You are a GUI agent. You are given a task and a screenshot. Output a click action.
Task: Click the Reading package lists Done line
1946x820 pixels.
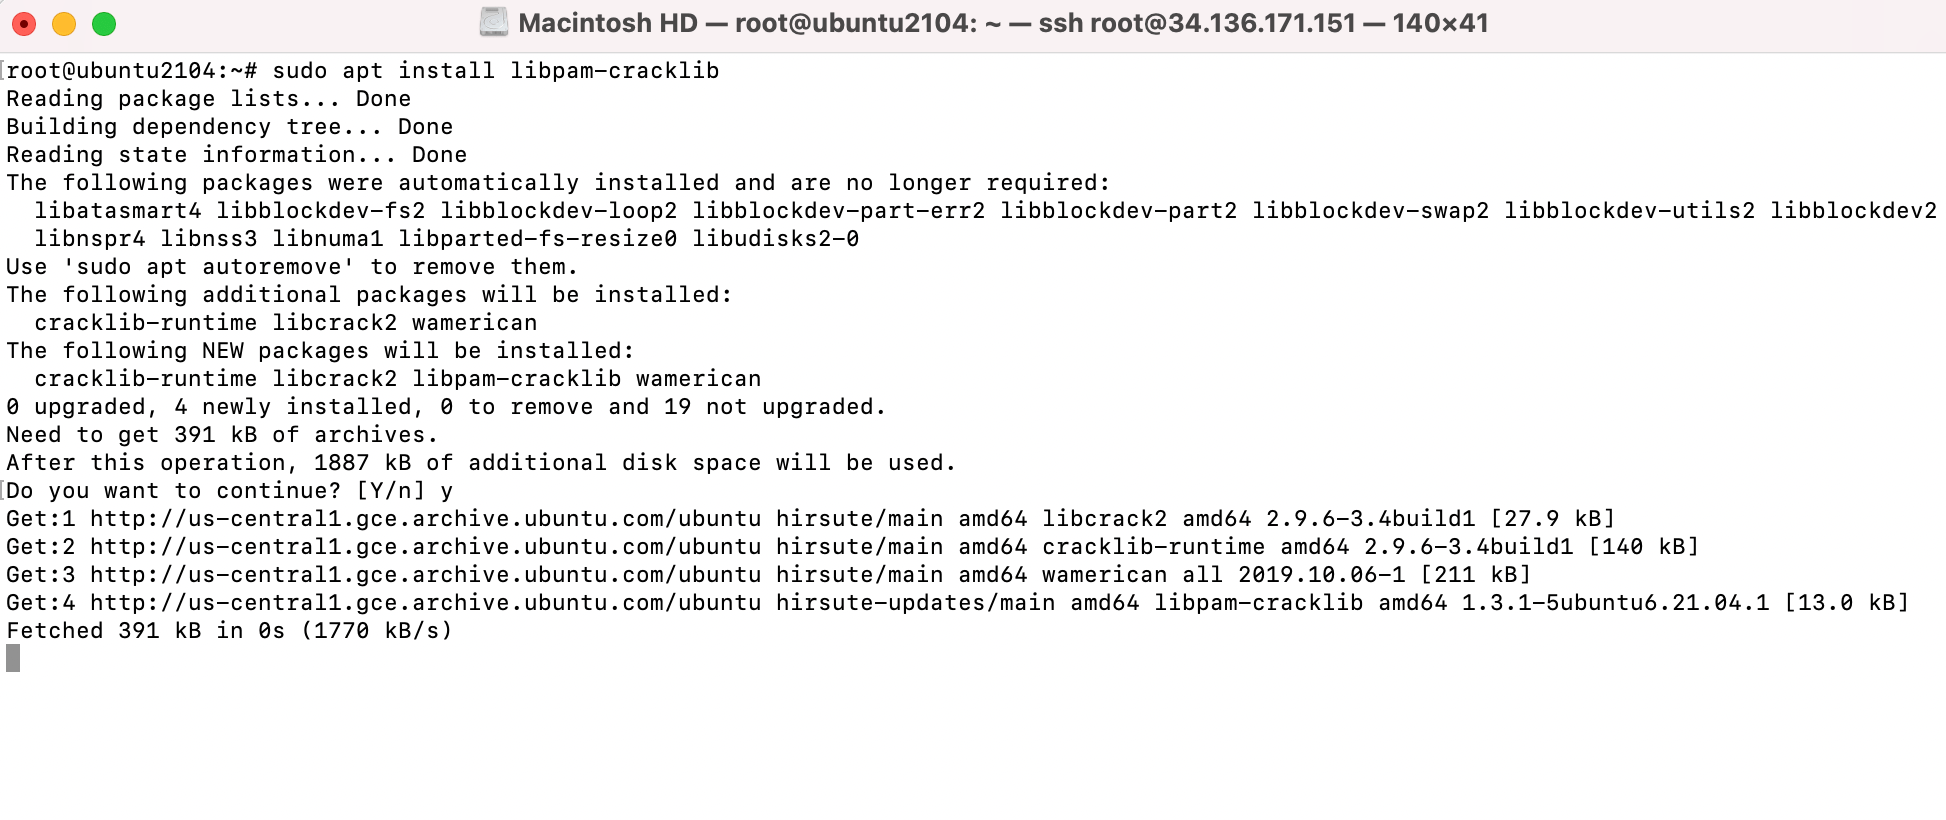[x=208, y=98]
